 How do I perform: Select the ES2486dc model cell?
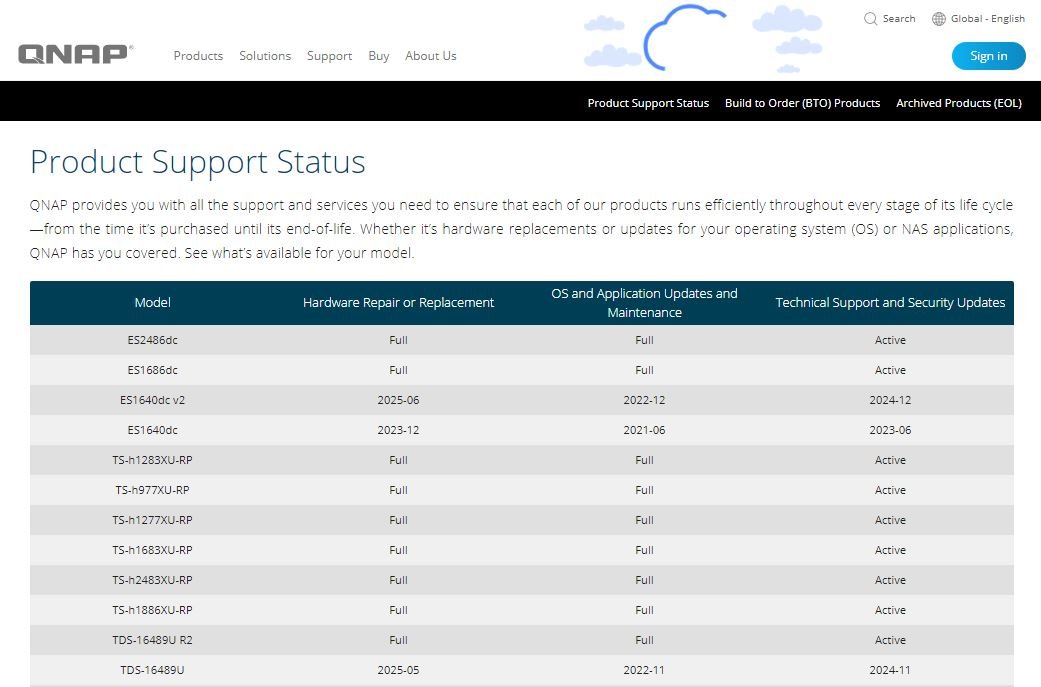coord(153,340)
